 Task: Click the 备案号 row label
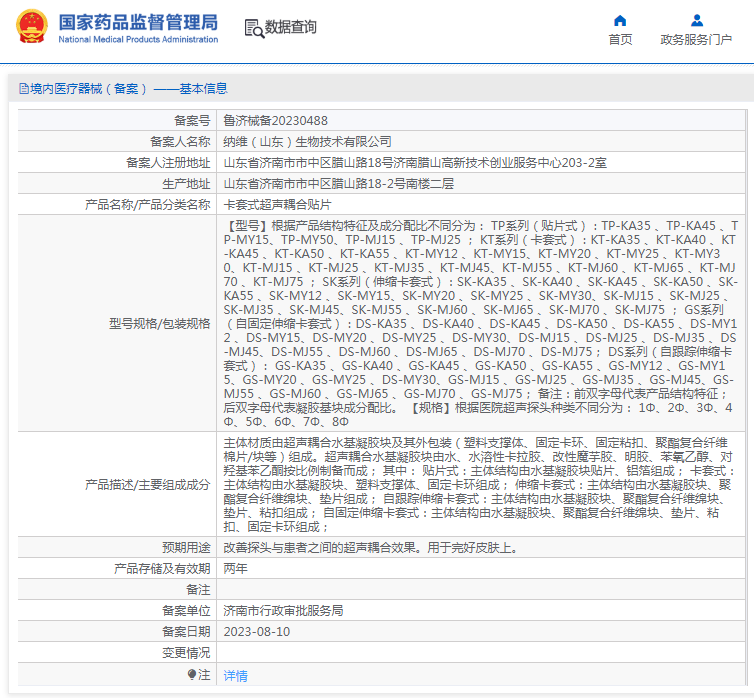192,121
